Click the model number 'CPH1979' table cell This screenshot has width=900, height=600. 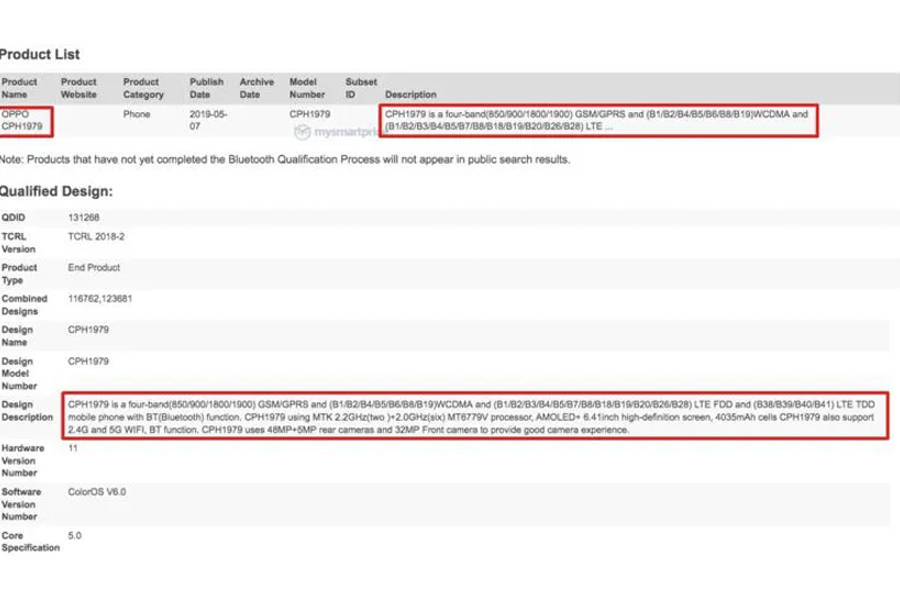click(309, 114)
